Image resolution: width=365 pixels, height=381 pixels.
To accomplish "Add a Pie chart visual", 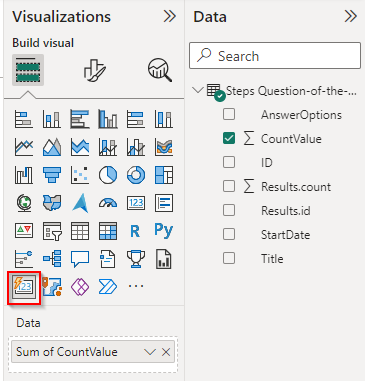I will coord(108,175).
